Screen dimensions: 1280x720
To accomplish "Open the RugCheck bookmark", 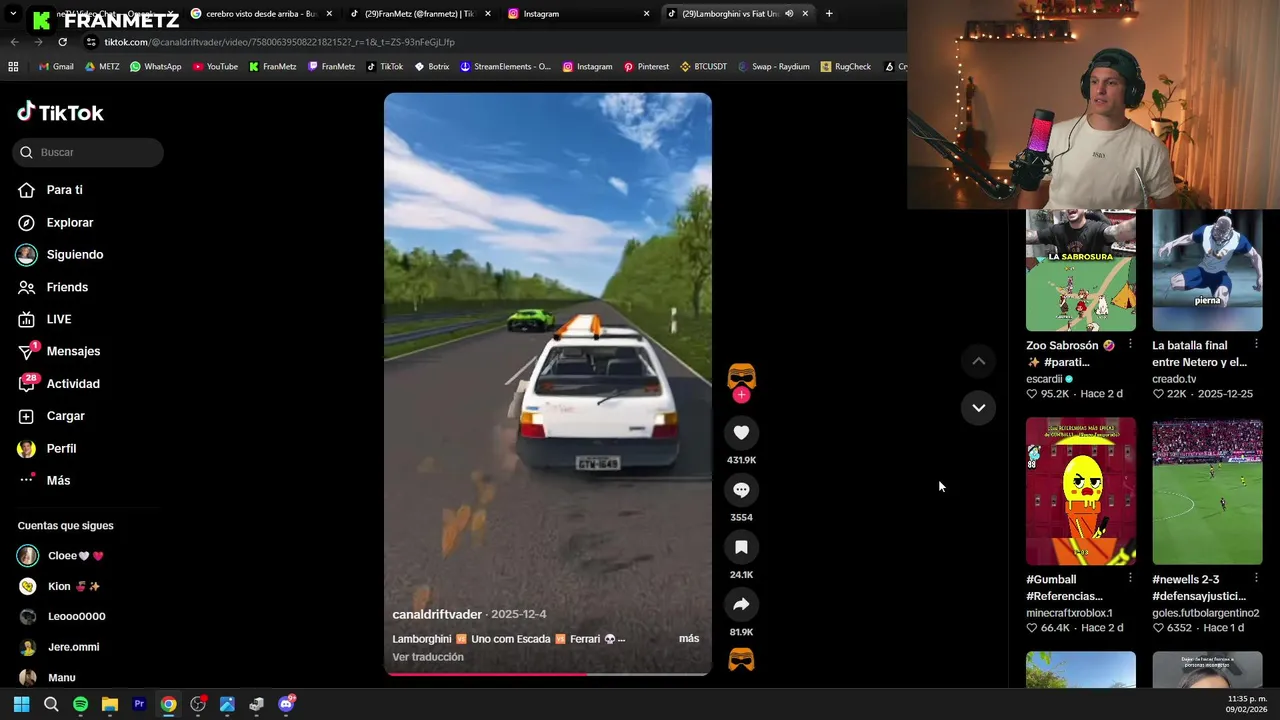I will pyautogui.click(x=845, y=67).
